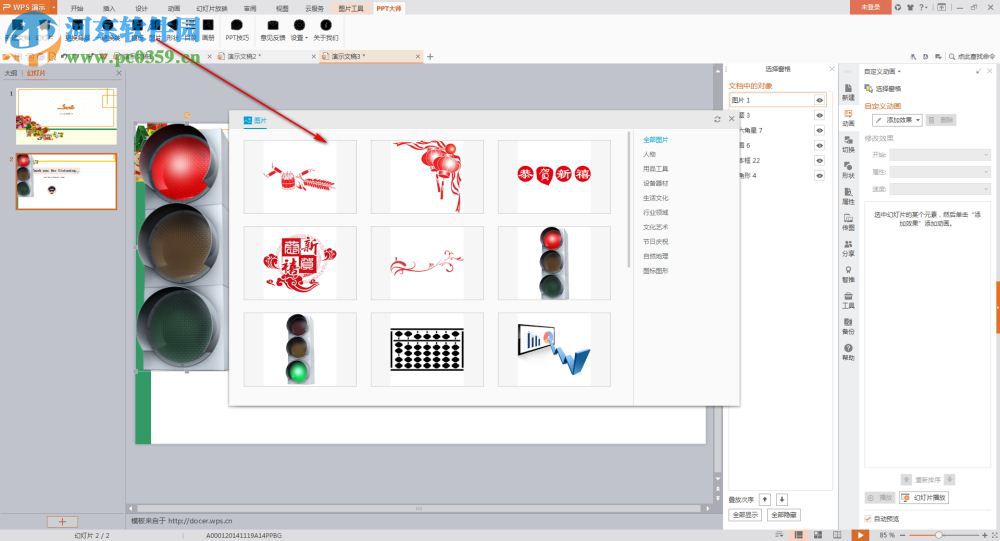This screenshot has width=1000, height=541.
Task: Select 动画 animation sidebar icon
Action: click(x=848, y=118)
